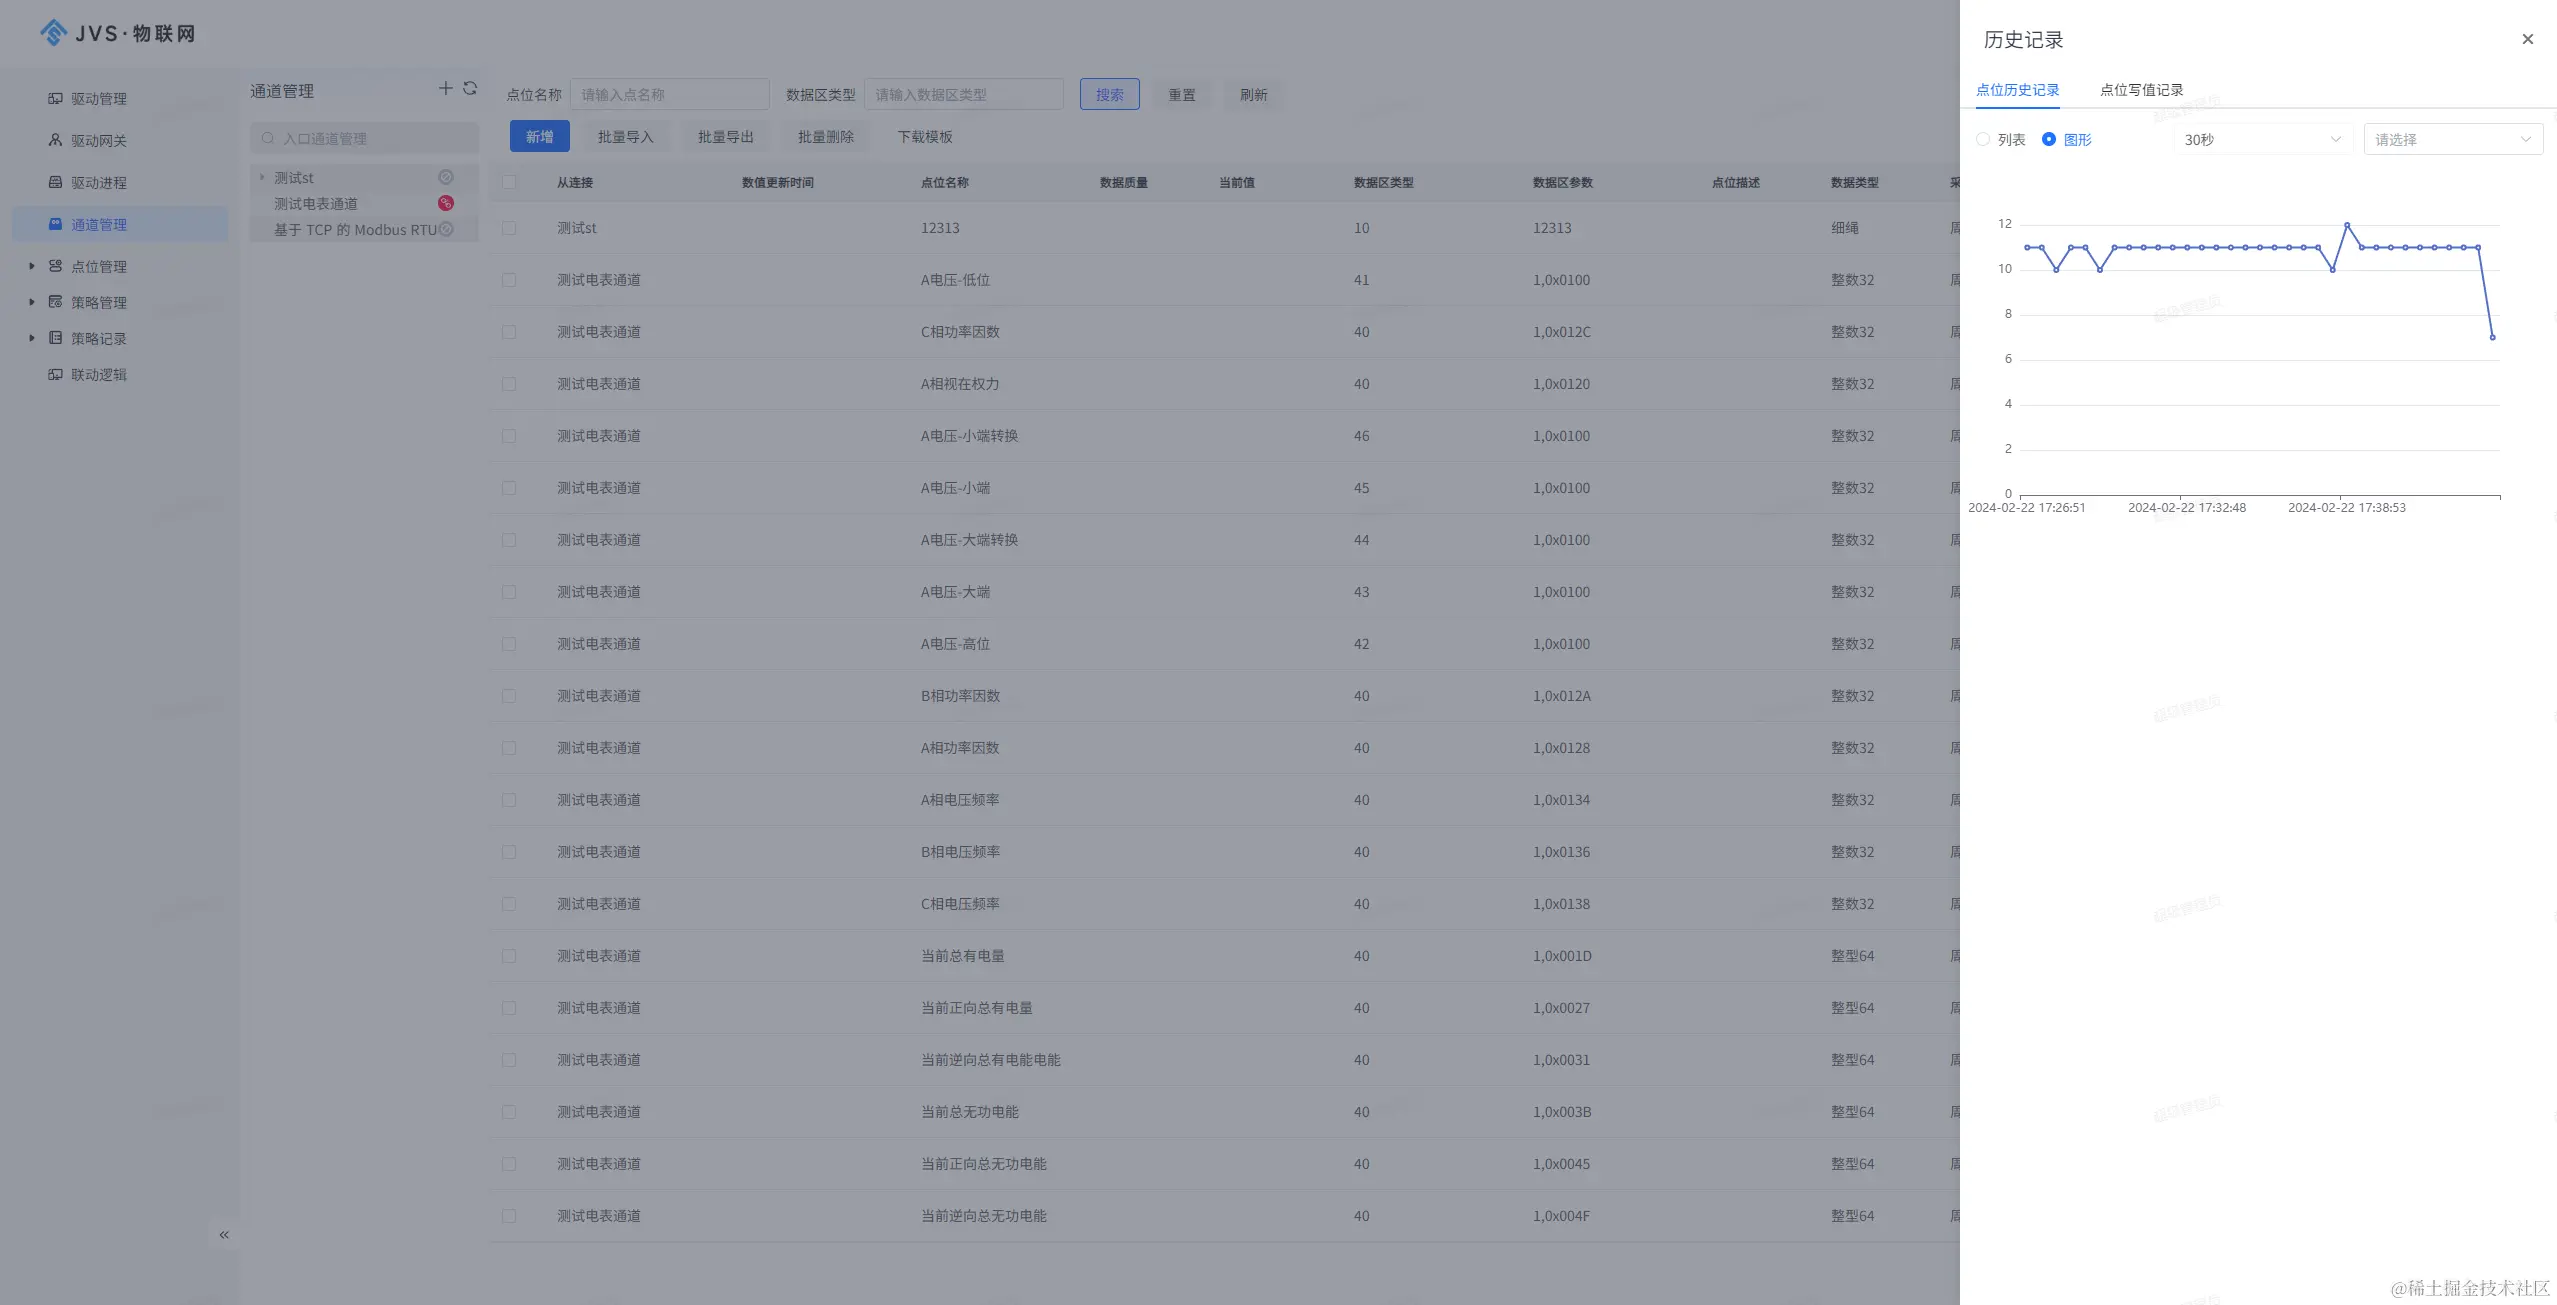Select the 列表 radio button
This screenshot has height=1305, width=2557.
[x=1982, y=139]
